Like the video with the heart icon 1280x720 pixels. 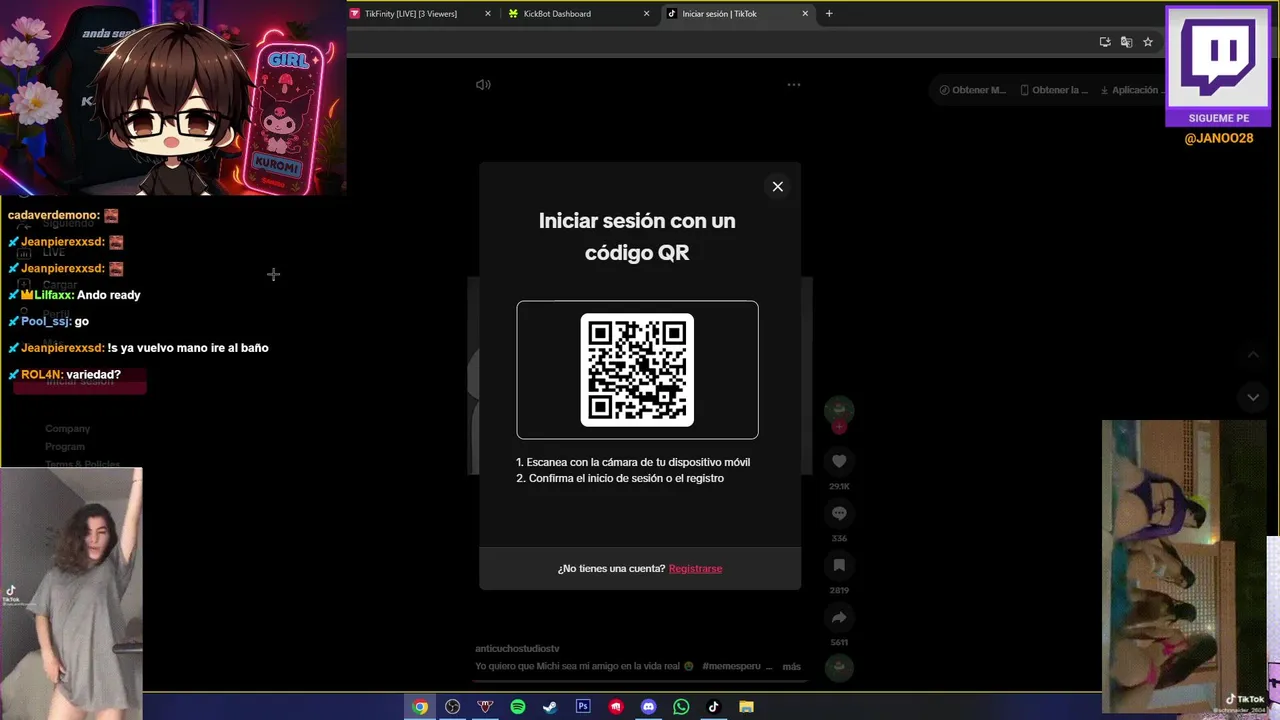tap(839, 461)
